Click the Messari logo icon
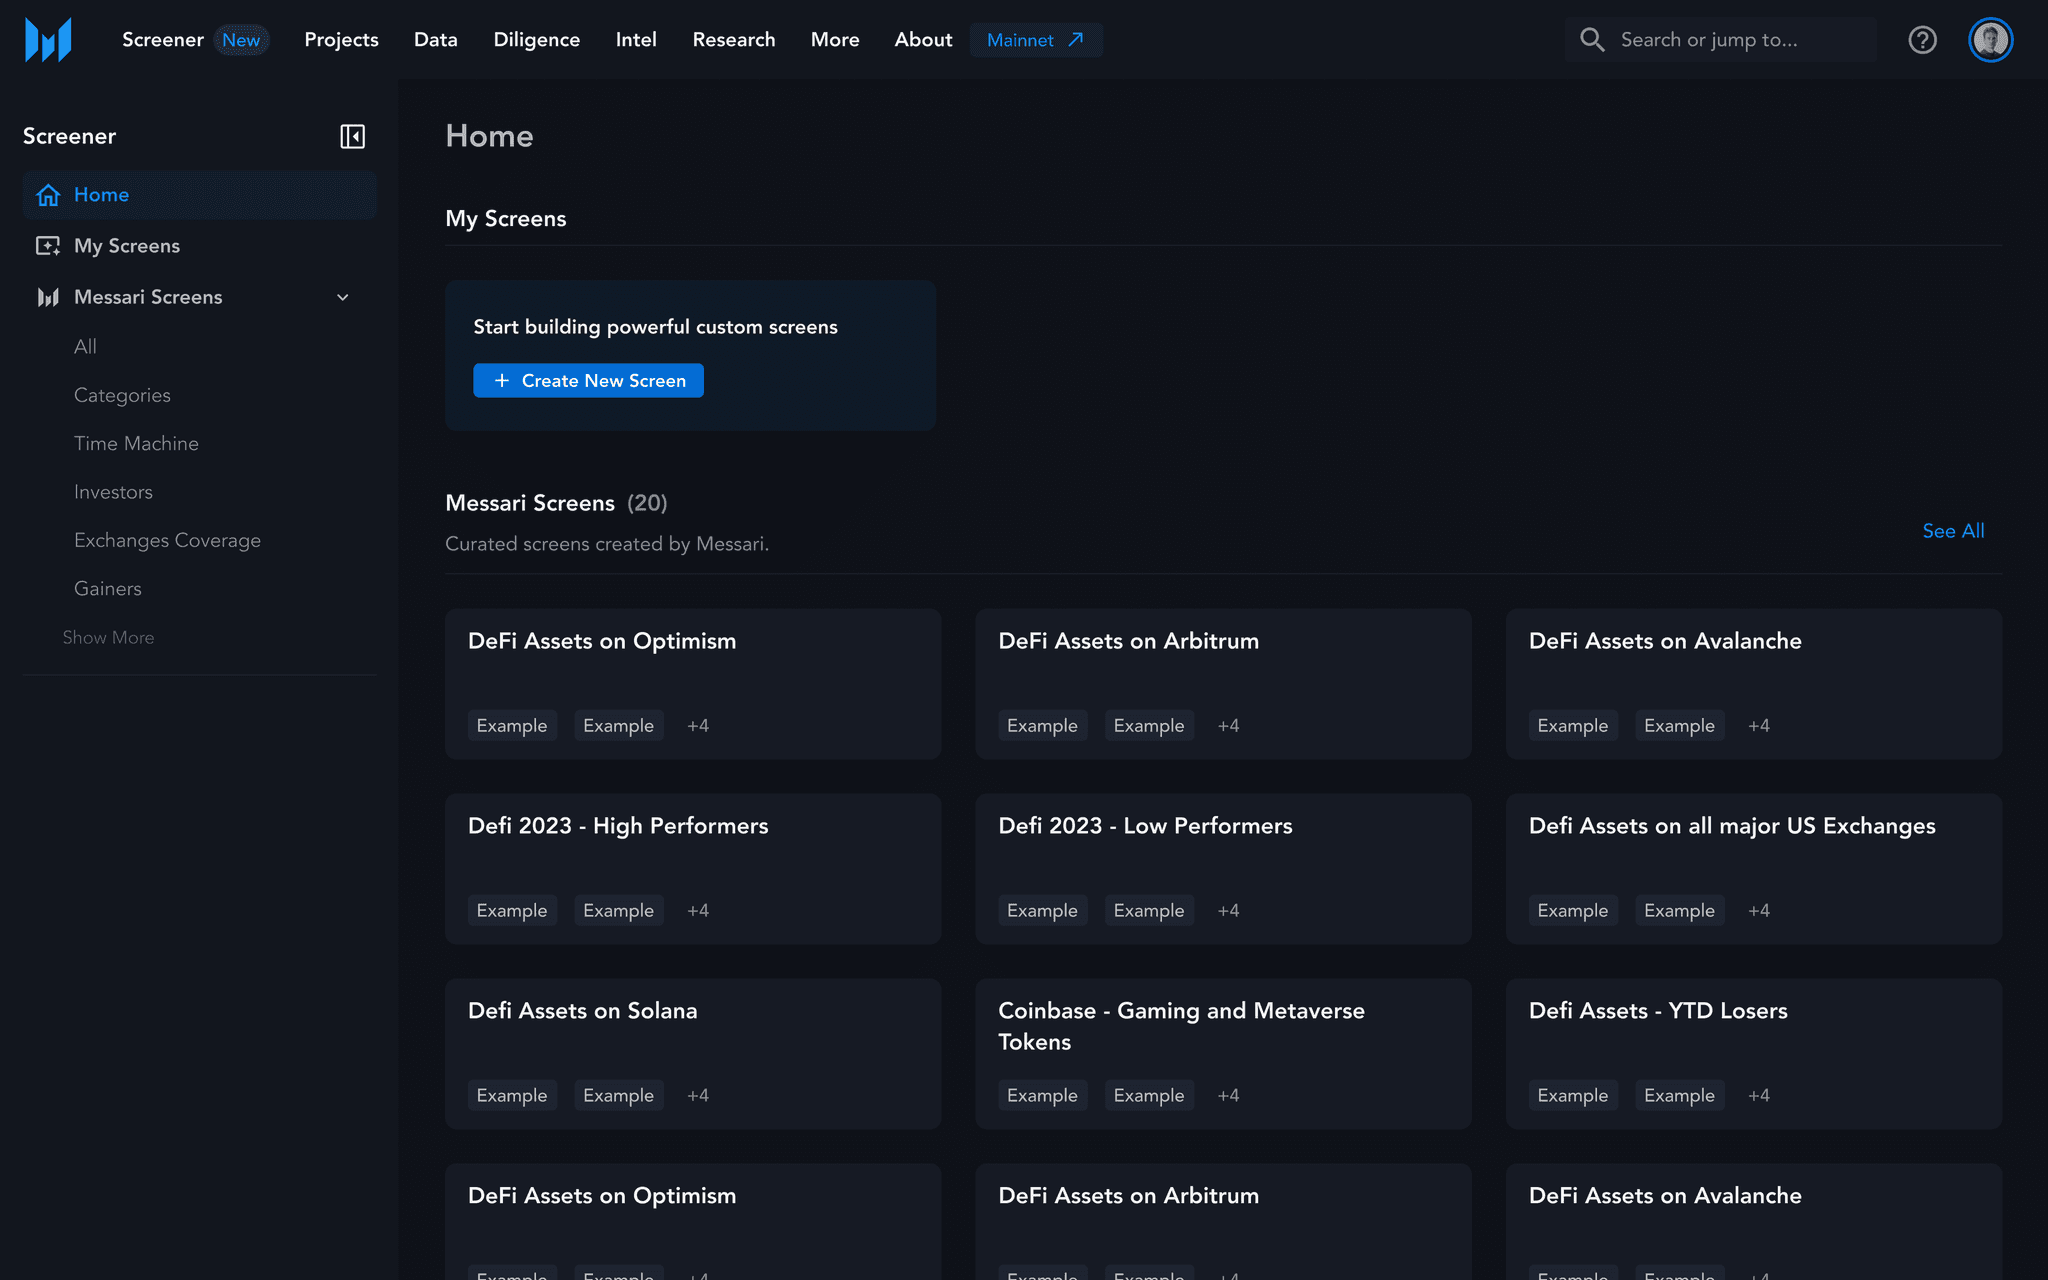2048x1280 pixels. [48, 40]
